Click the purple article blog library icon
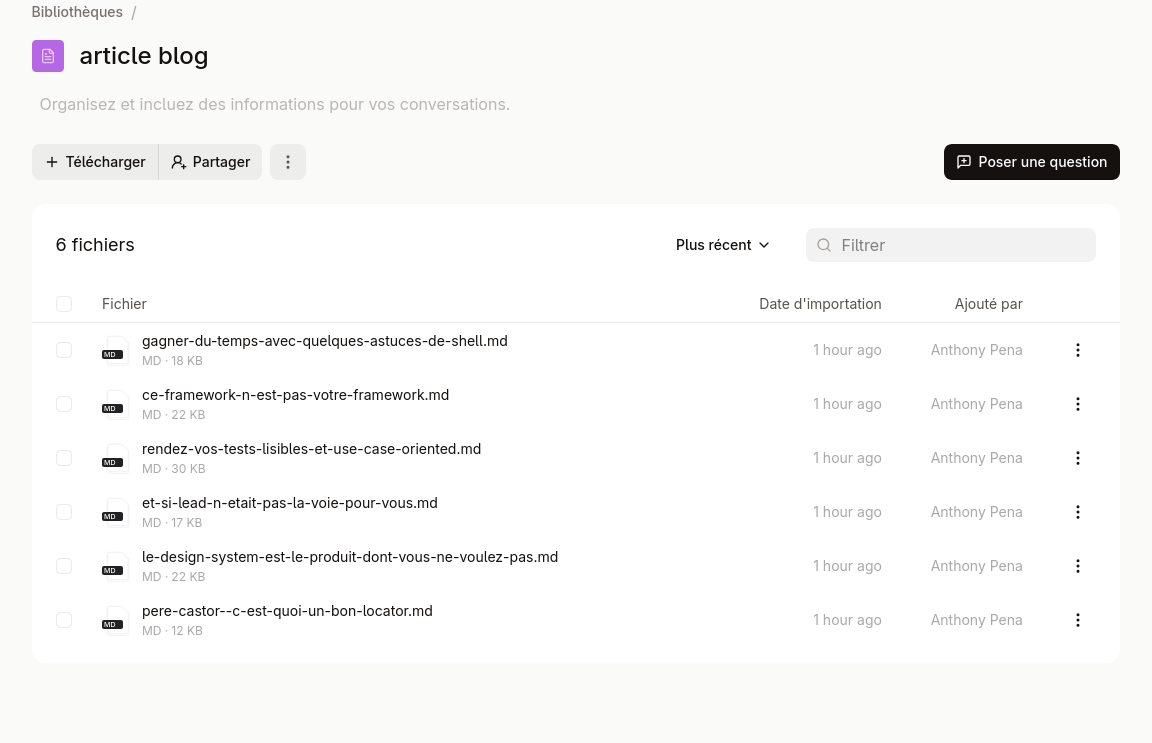Image resolution: width=1152 pixels, height=743 pixels. click(x=48, y=56)
